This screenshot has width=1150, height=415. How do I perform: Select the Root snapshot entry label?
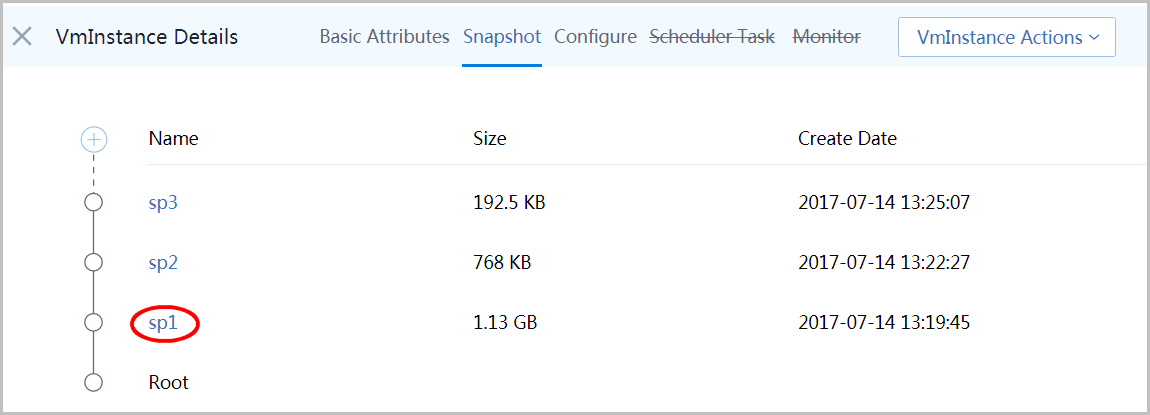(x=169, y=383)
